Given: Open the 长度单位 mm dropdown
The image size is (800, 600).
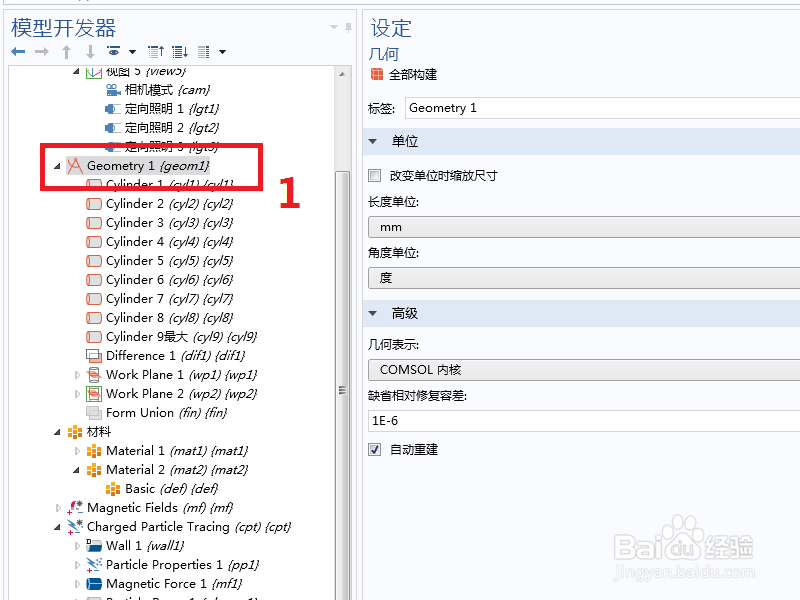Looking at the screenshot, I should tap(600, 227).
